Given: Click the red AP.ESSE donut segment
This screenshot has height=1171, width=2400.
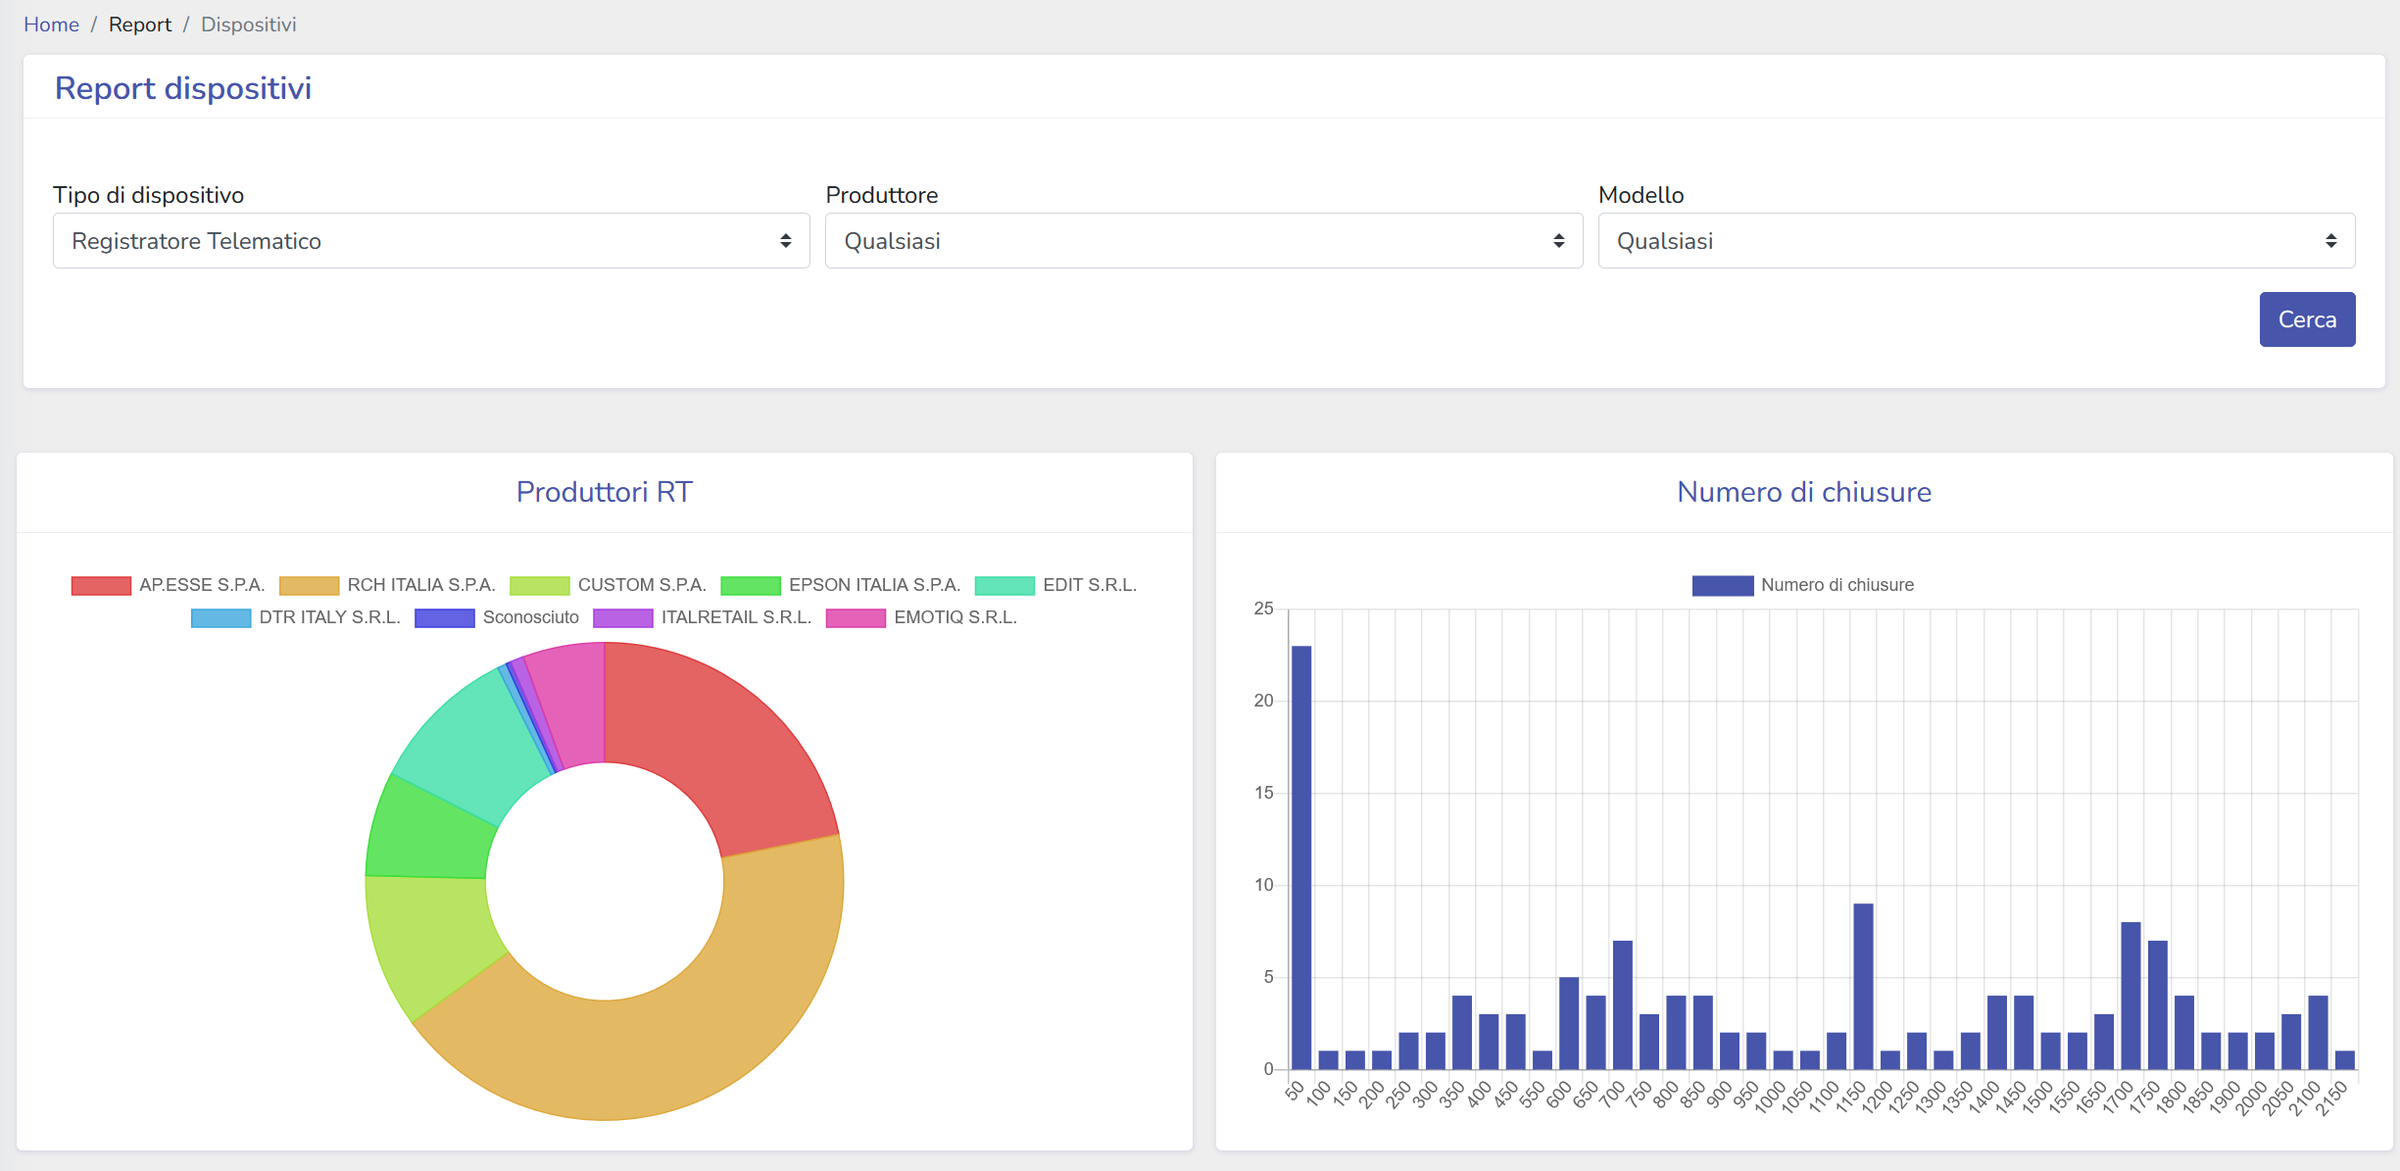Looking at the screenshot, I should (x=720, y=740).
